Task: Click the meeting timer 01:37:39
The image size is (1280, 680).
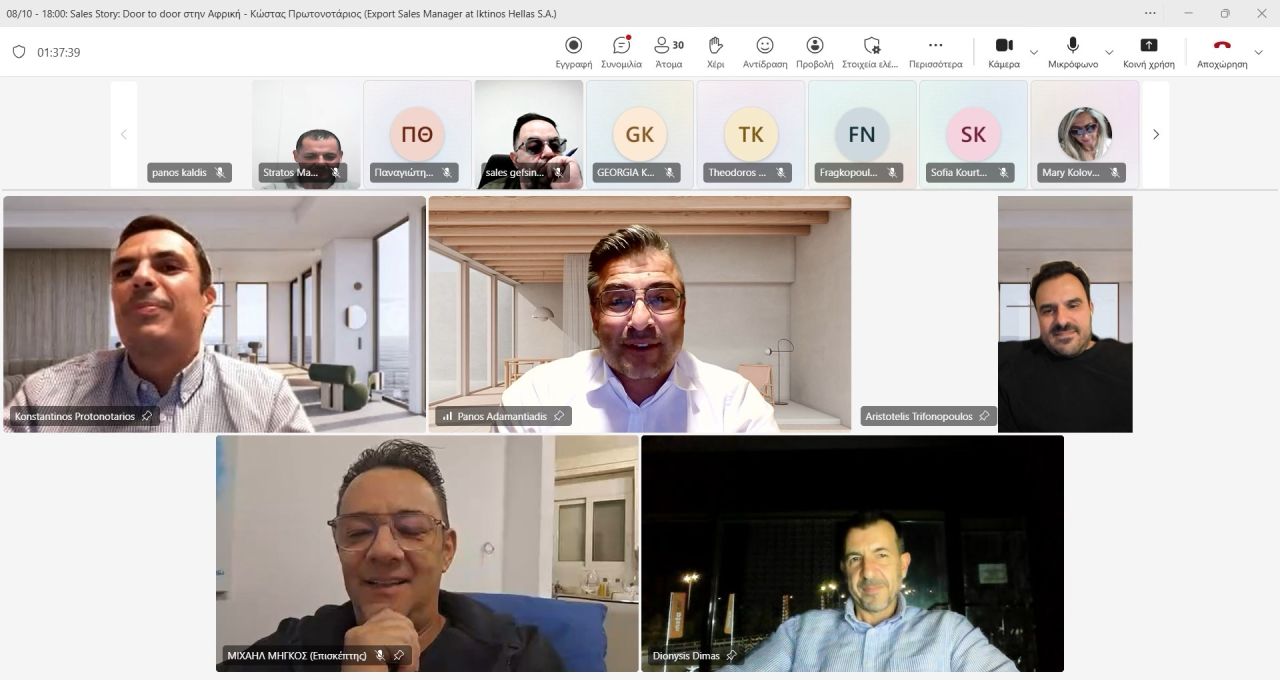Action: pyautogui.click(x=59, y=52)
